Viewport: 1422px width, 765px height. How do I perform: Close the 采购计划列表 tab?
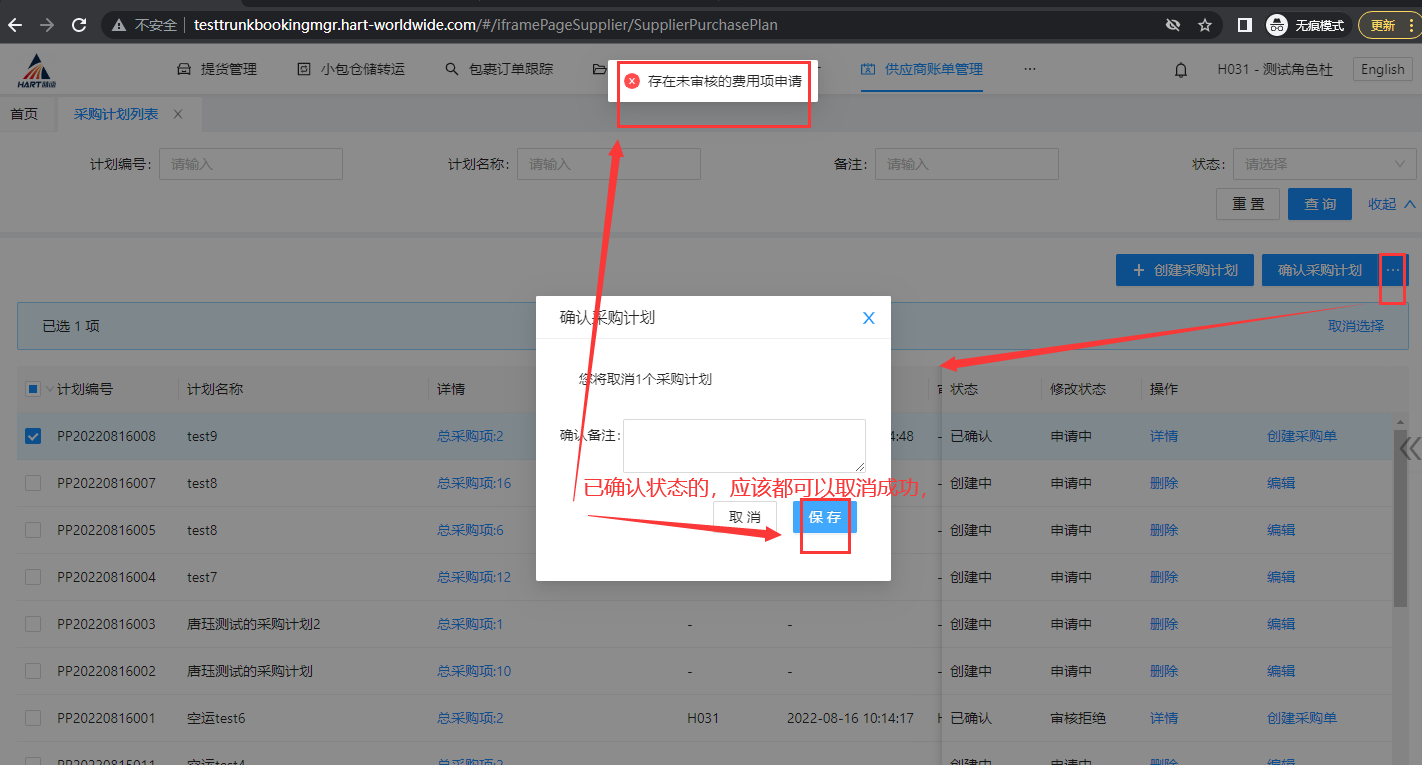coord(178,115)
